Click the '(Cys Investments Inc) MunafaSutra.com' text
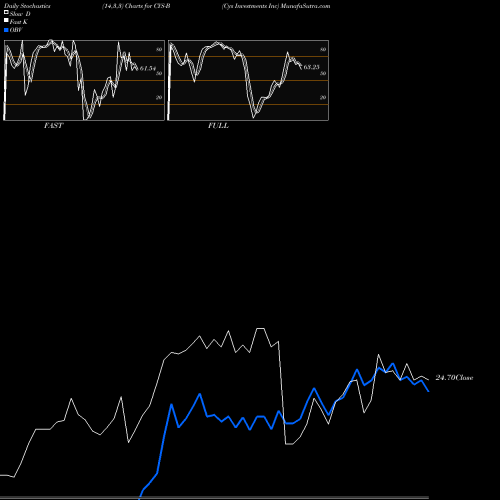 click(x=276, y=6)
